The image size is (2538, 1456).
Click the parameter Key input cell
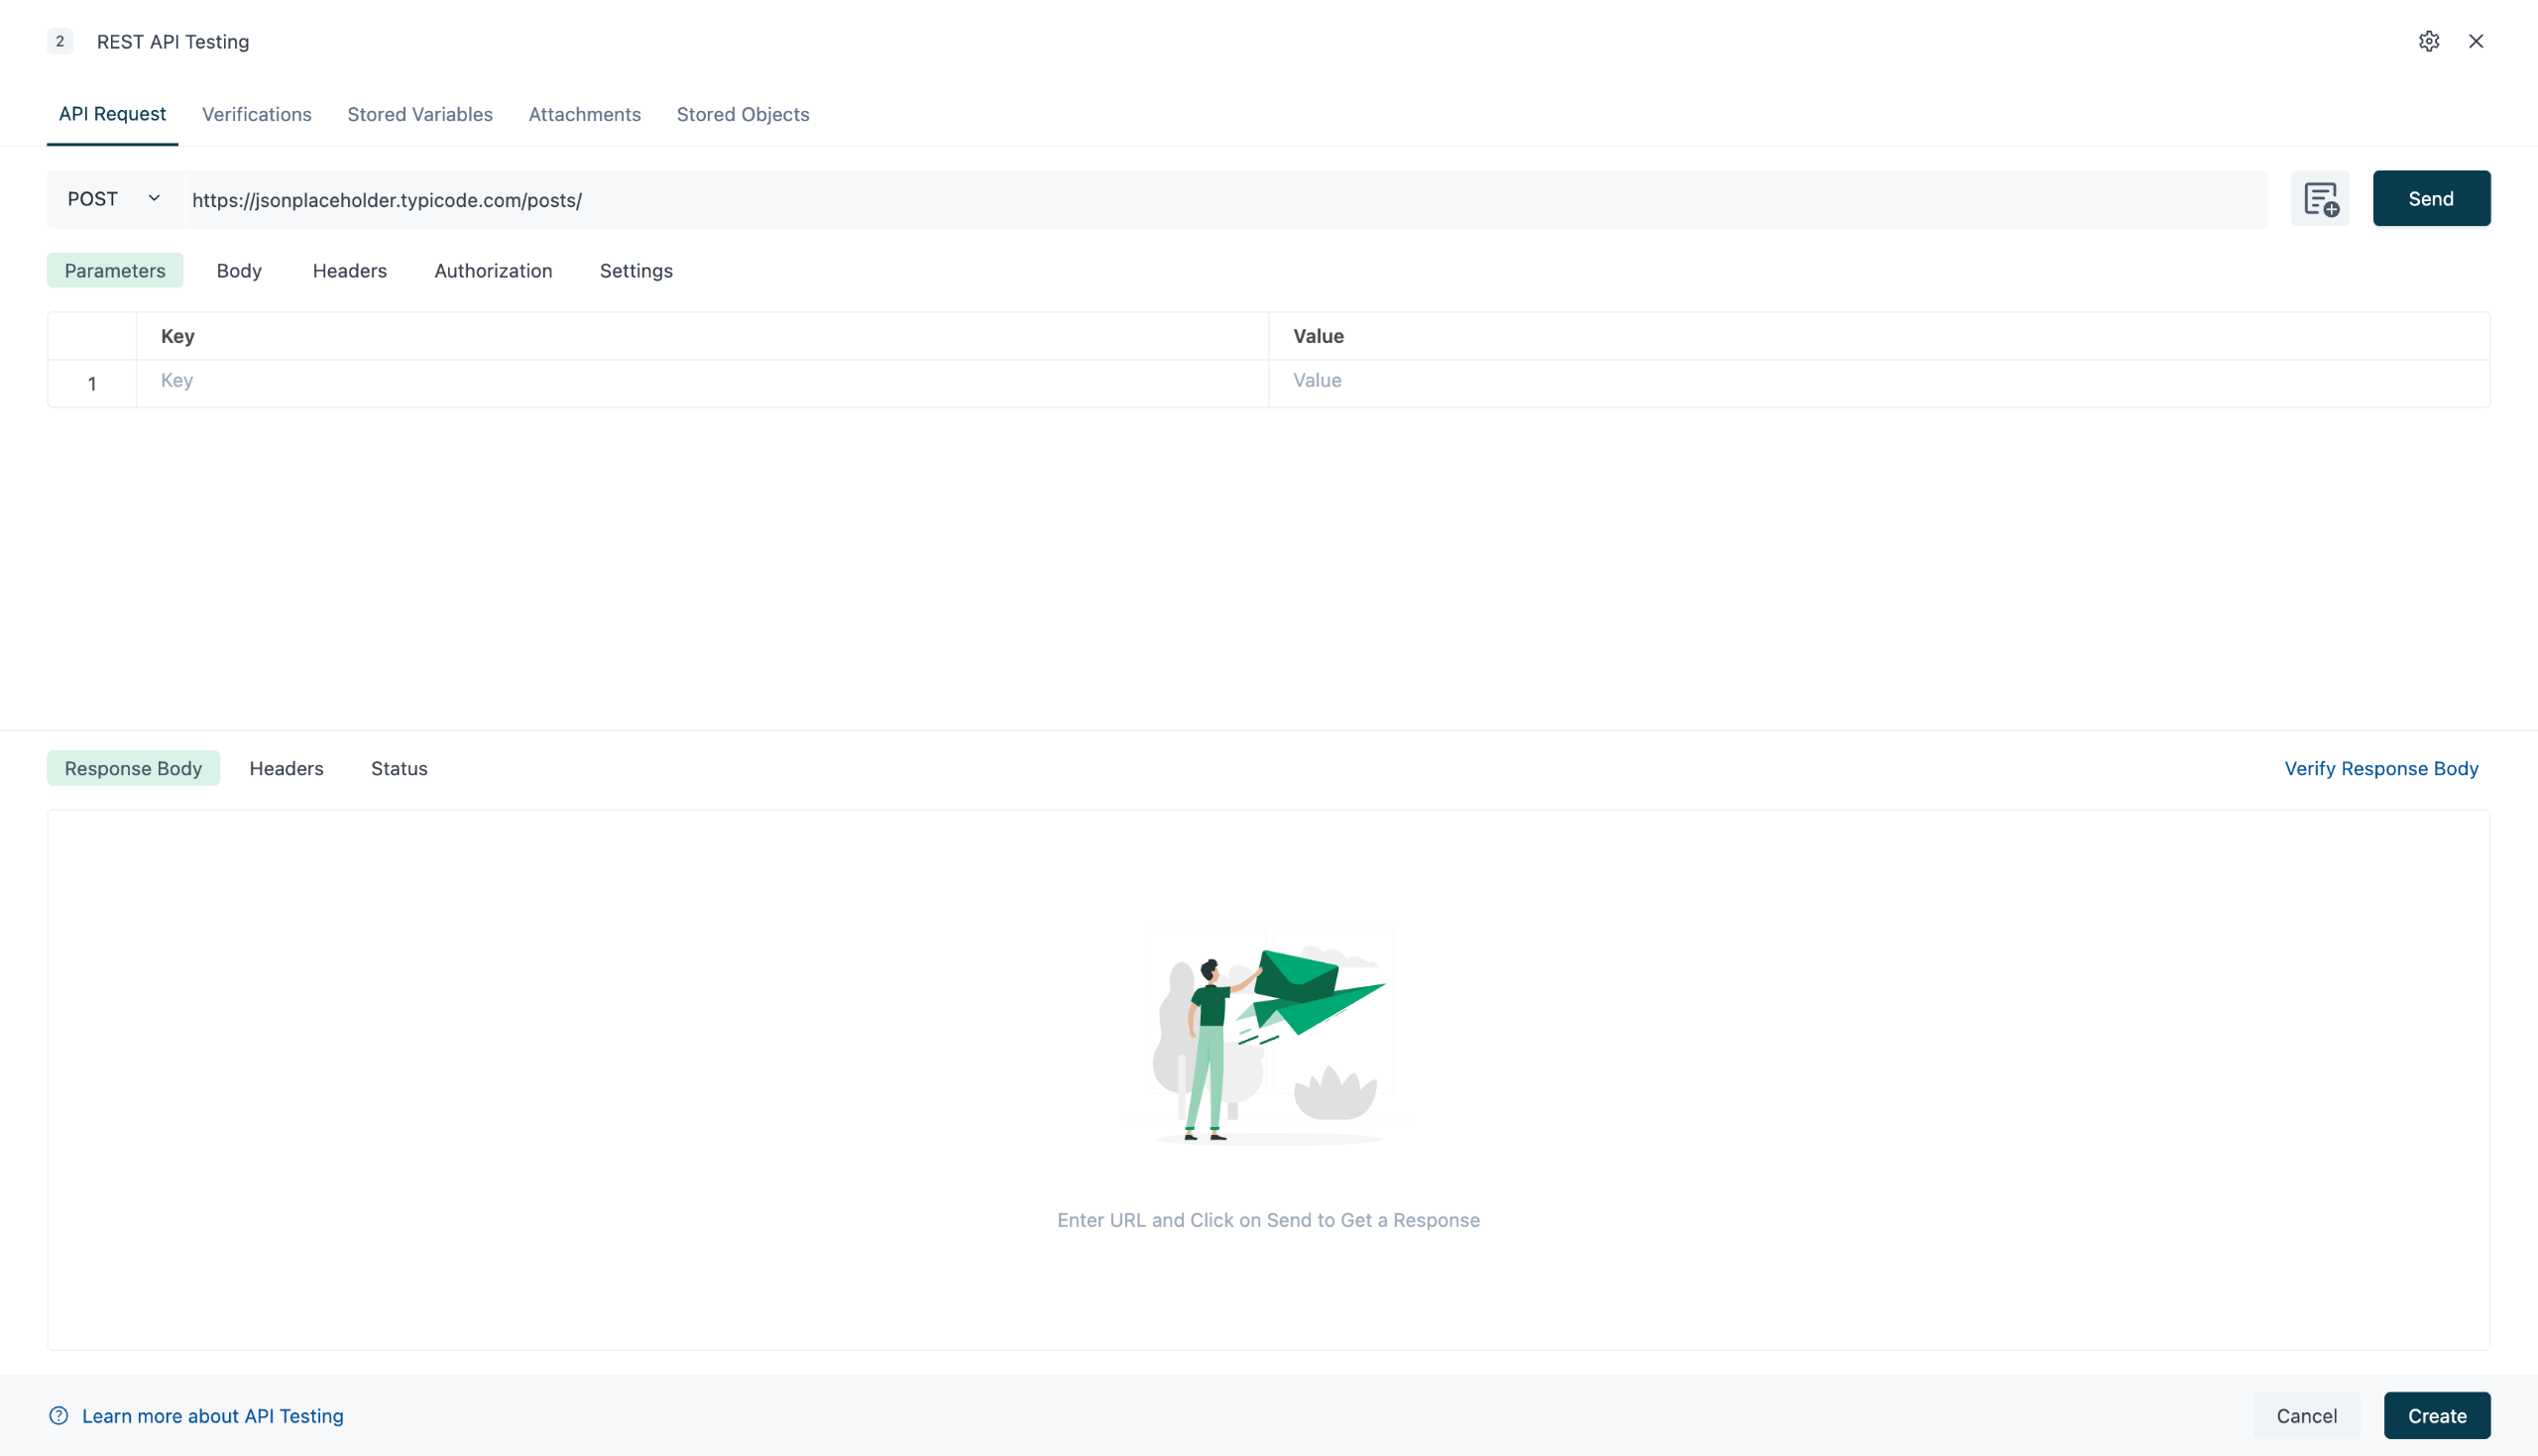click(x=700, y=381)
